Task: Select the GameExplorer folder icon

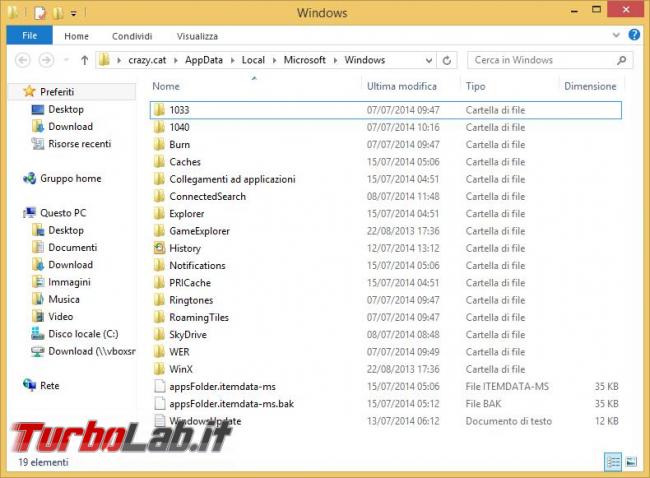Action: (x=159, y=231)
